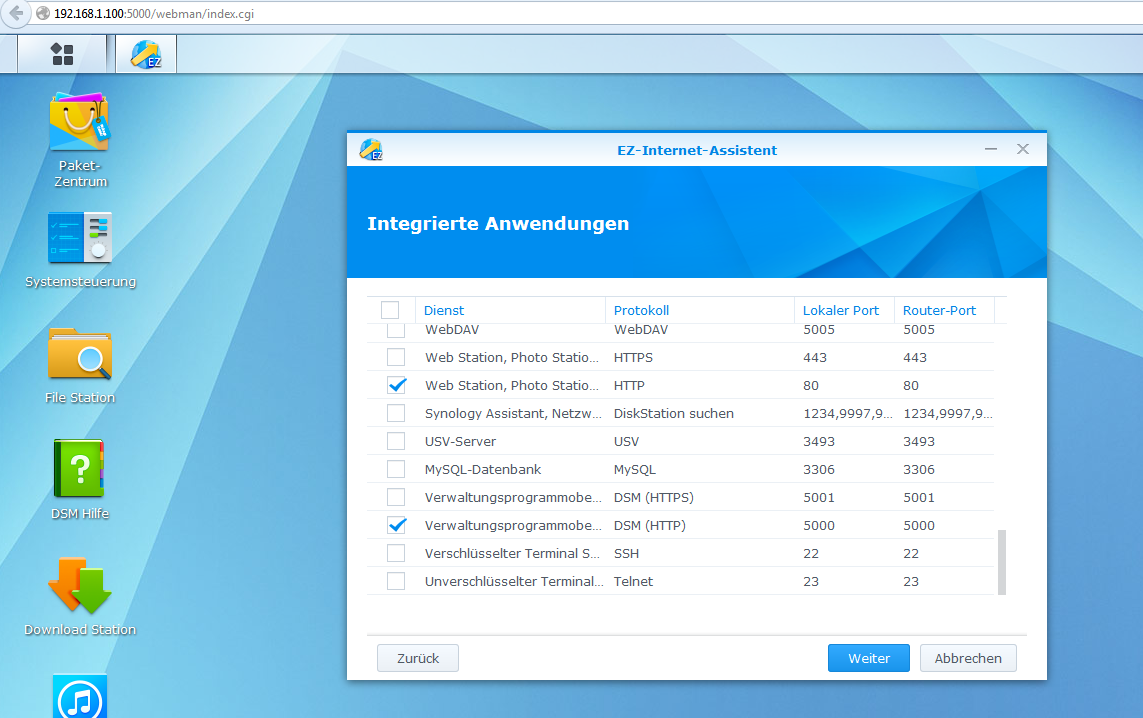1143x718 pixels.
Task: Click the DiskStation suchen protocol cell
Action: [674, 413]
